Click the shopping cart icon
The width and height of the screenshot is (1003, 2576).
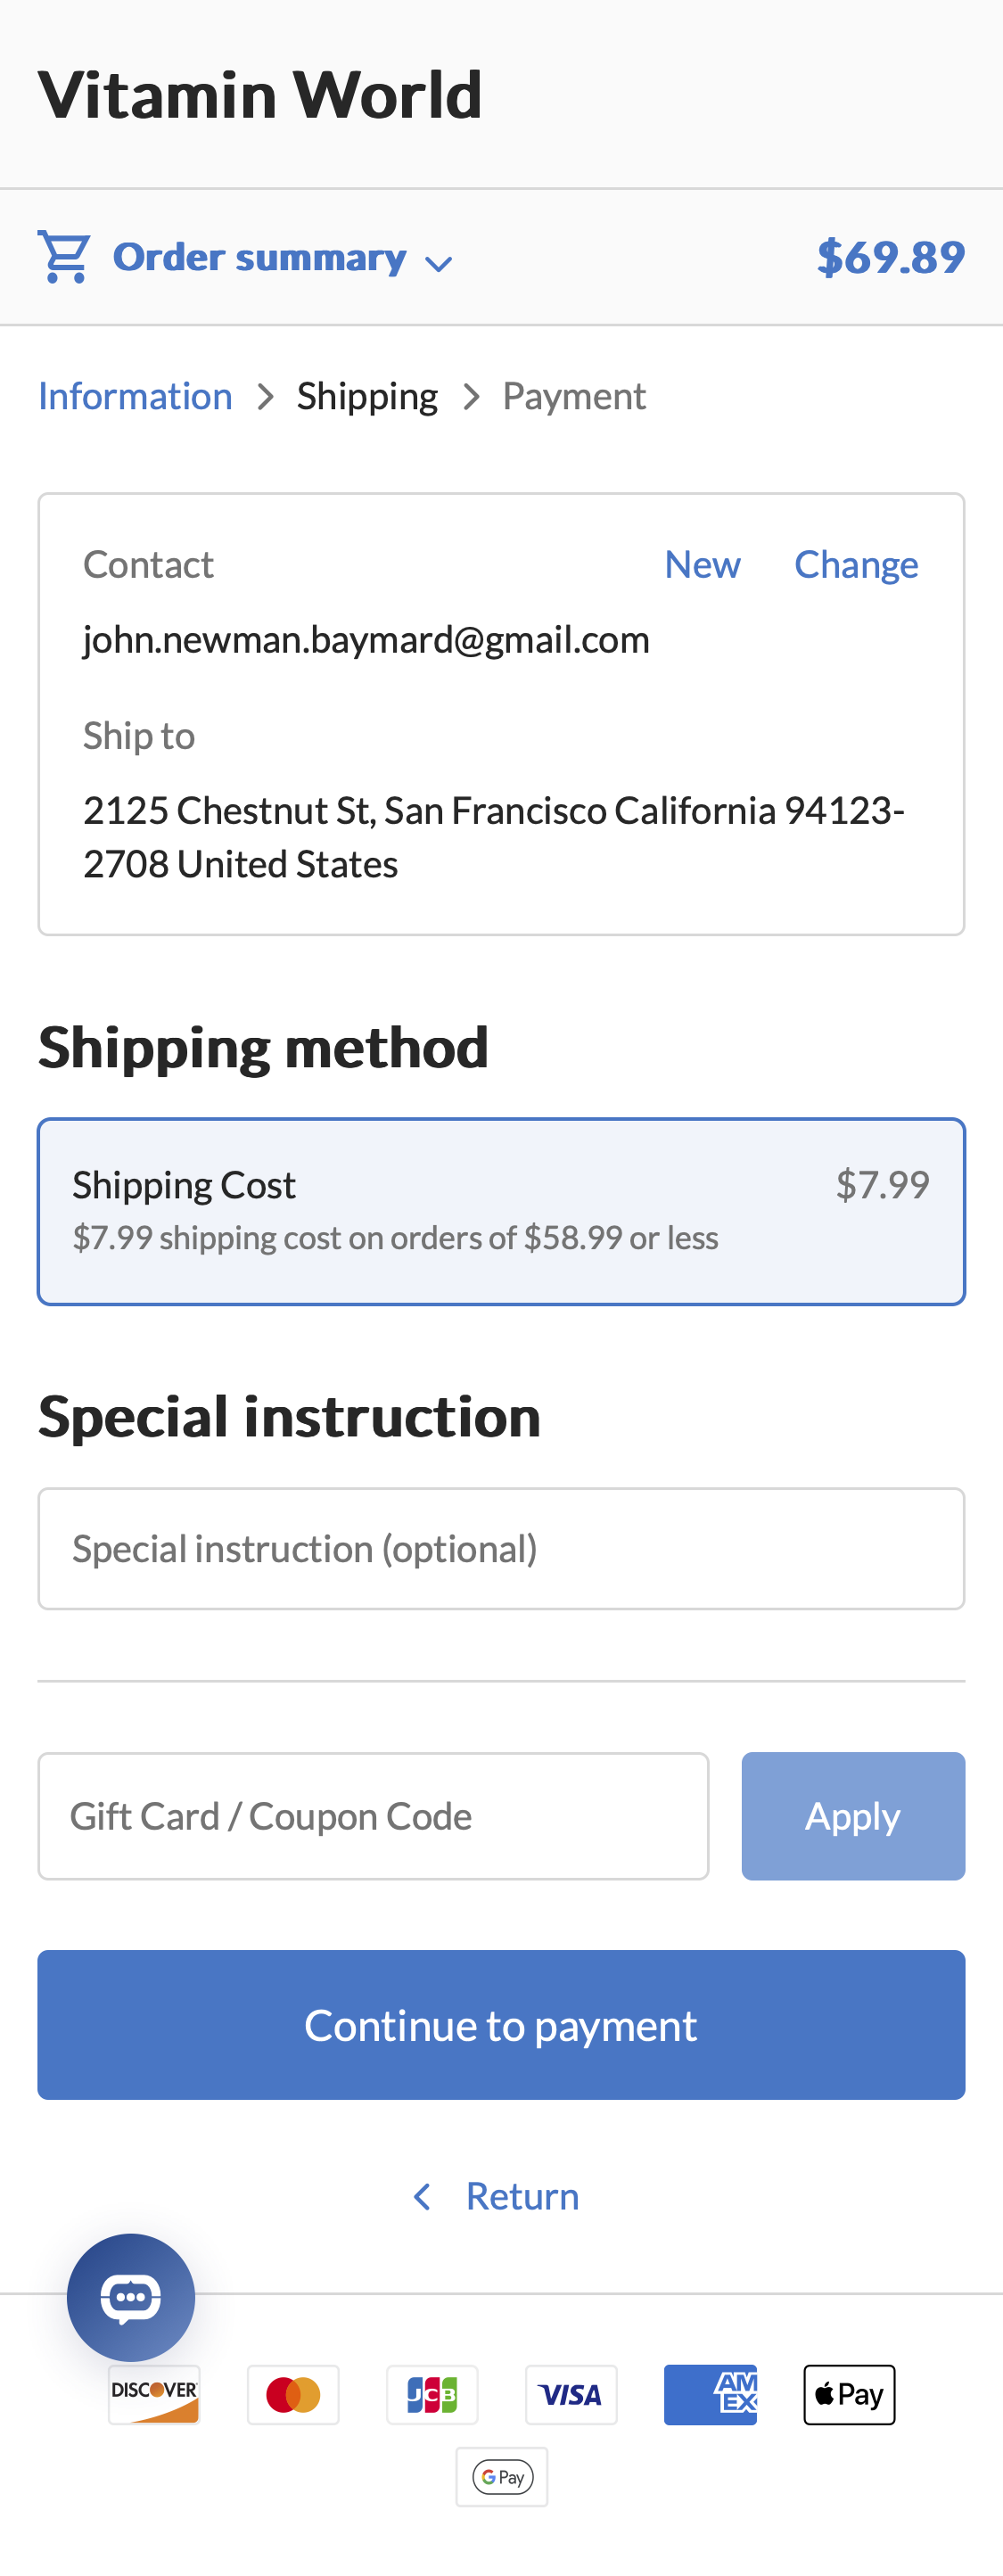pos(64,257)
